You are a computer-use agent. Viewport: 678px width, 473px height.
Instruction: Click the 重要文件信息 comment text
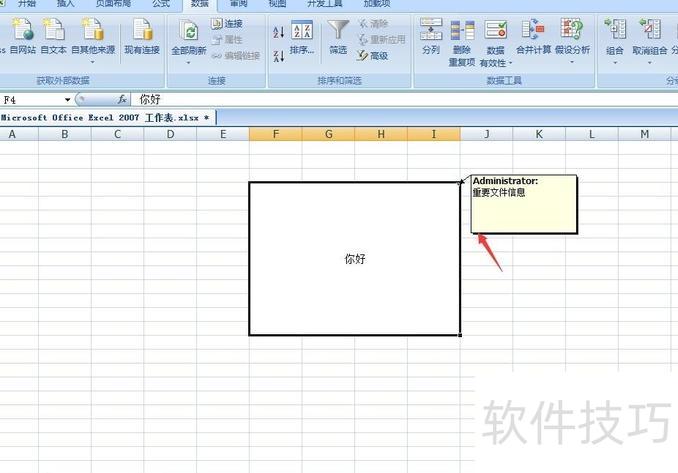click(499, 192)
